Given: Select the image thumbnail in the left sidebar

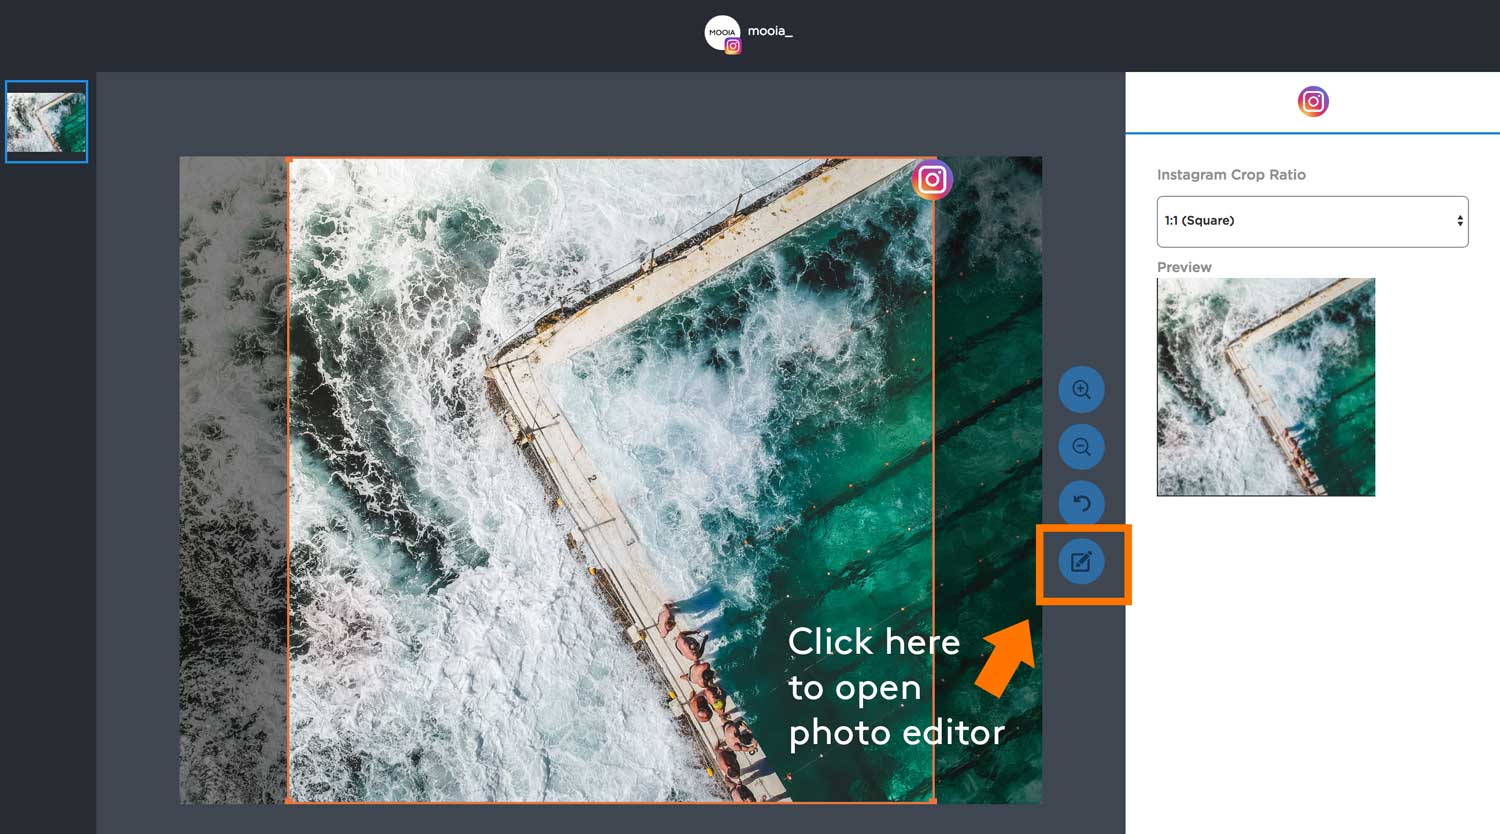Looking at the screenshot, I should [x=46, y=121].
